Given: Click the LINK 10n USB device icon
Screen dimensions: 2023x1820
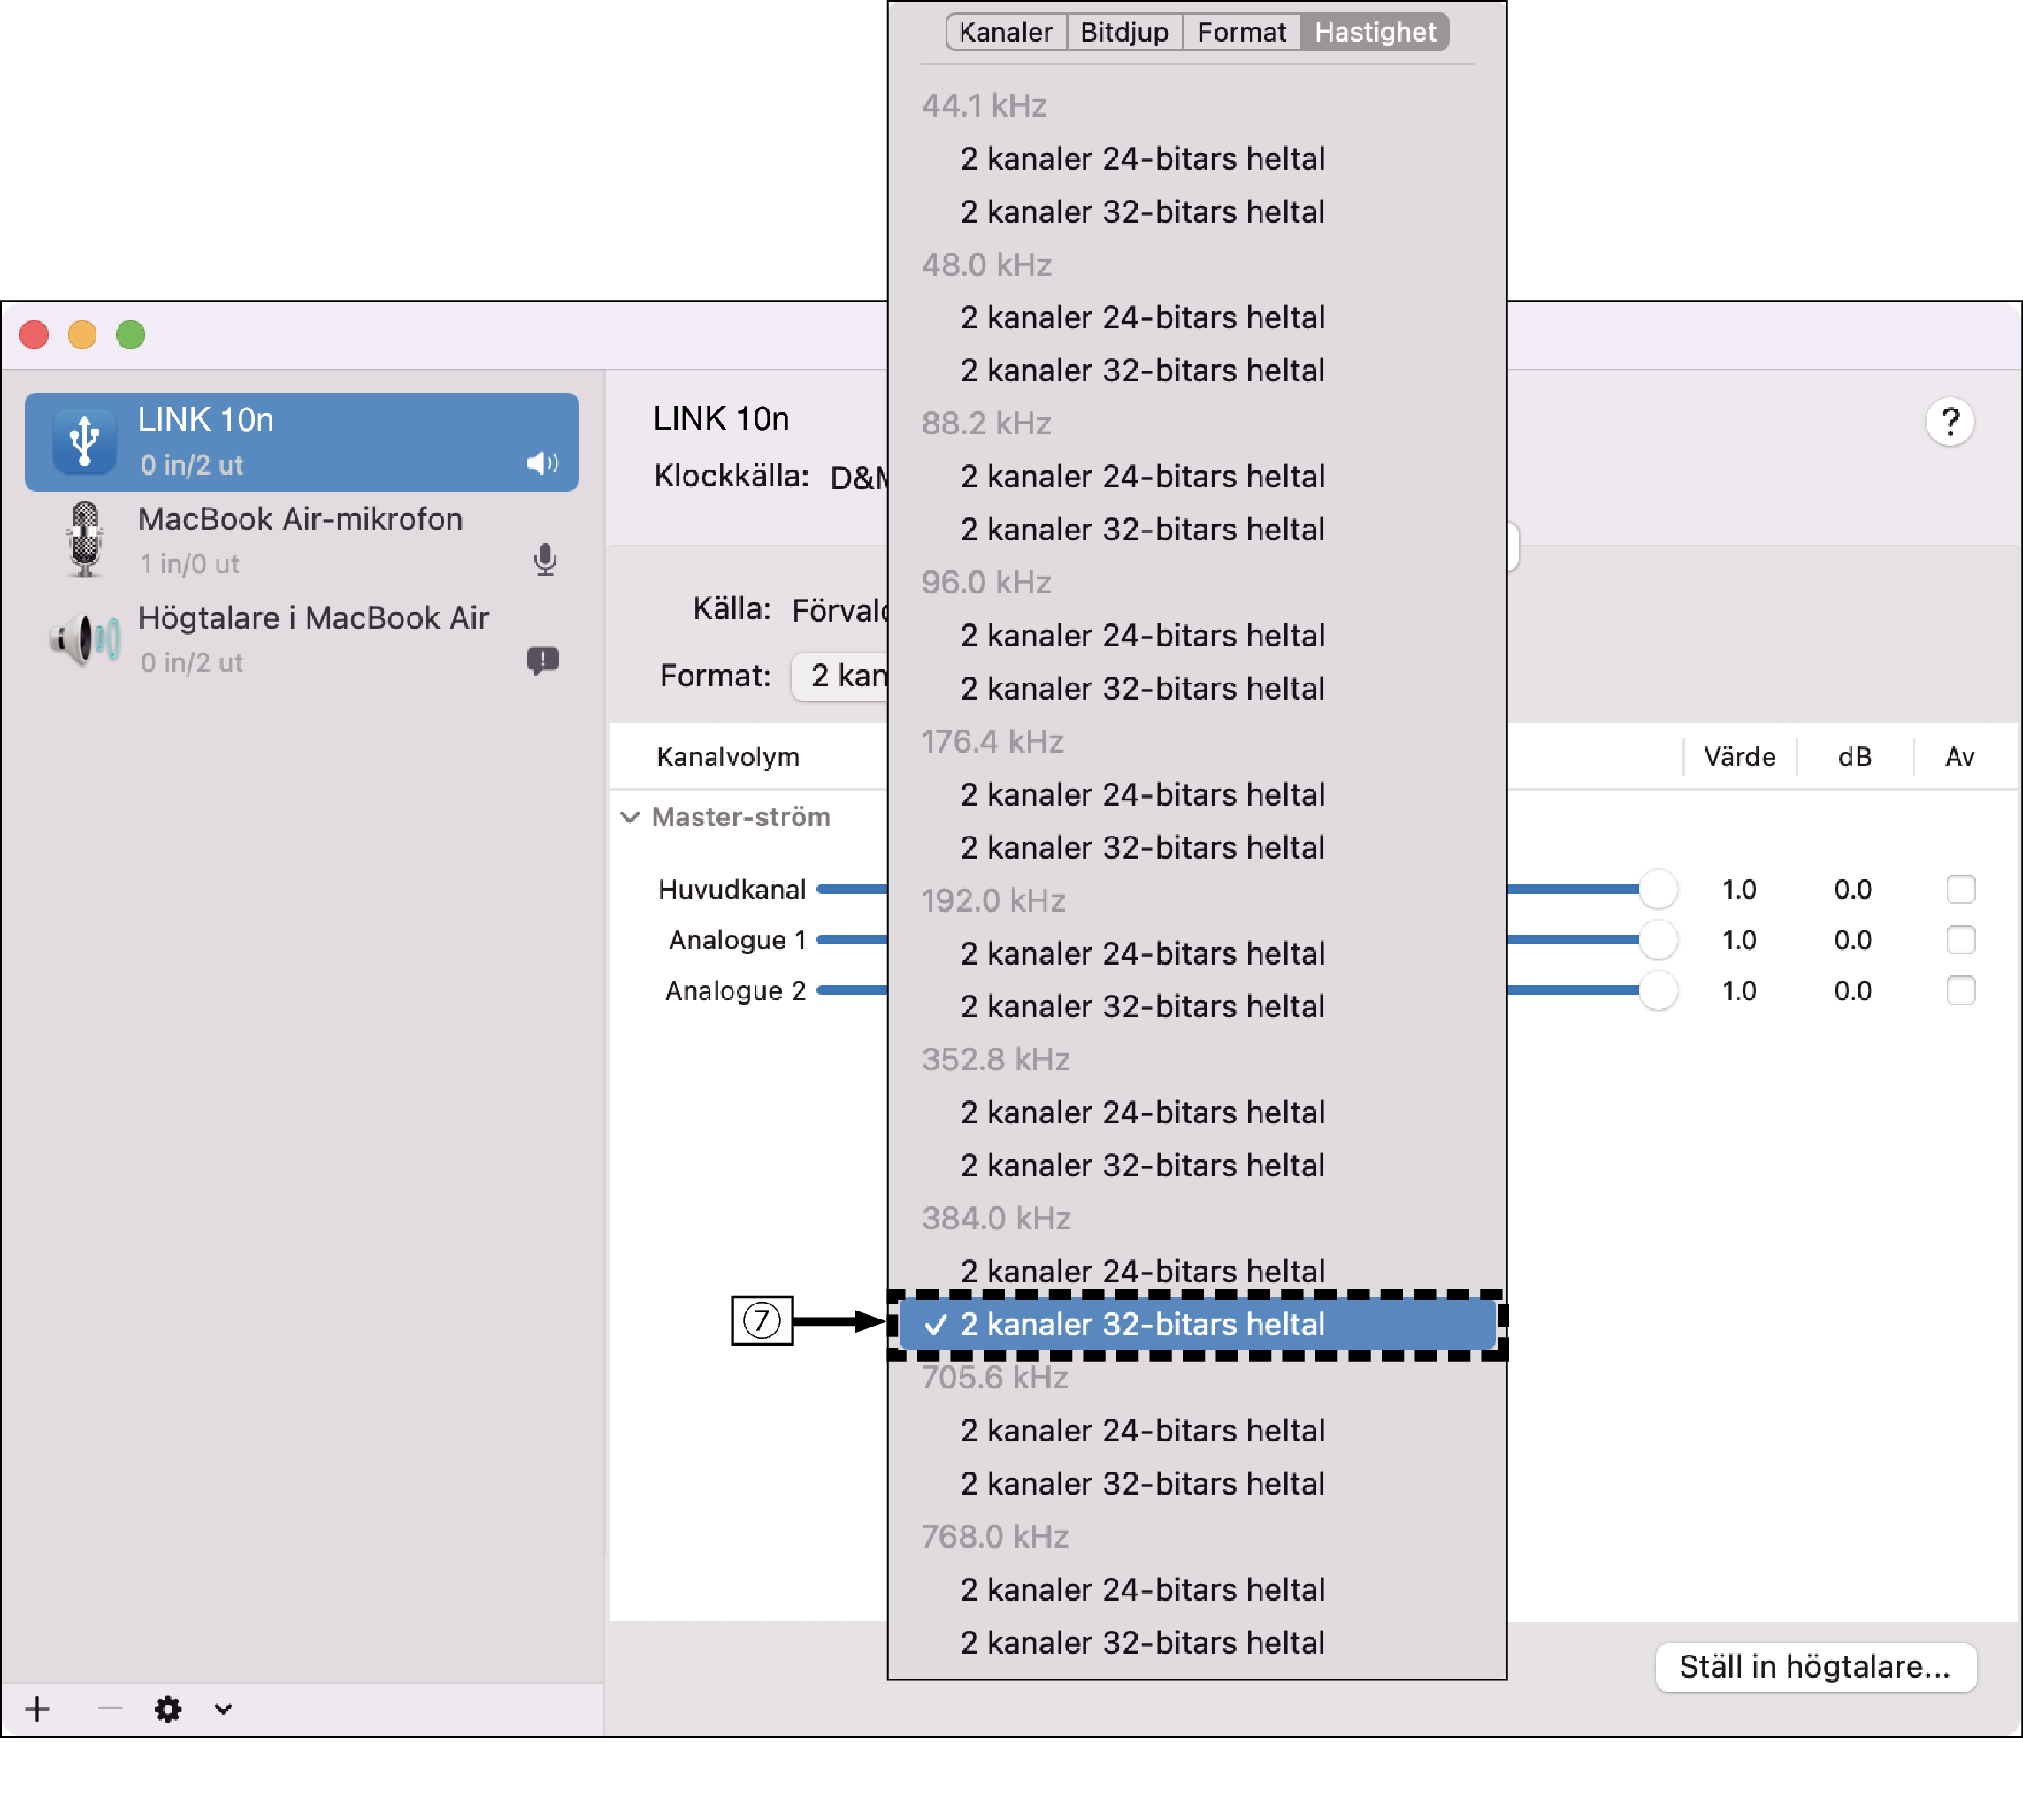Looking at the screenshot, I should pos(85,441).
